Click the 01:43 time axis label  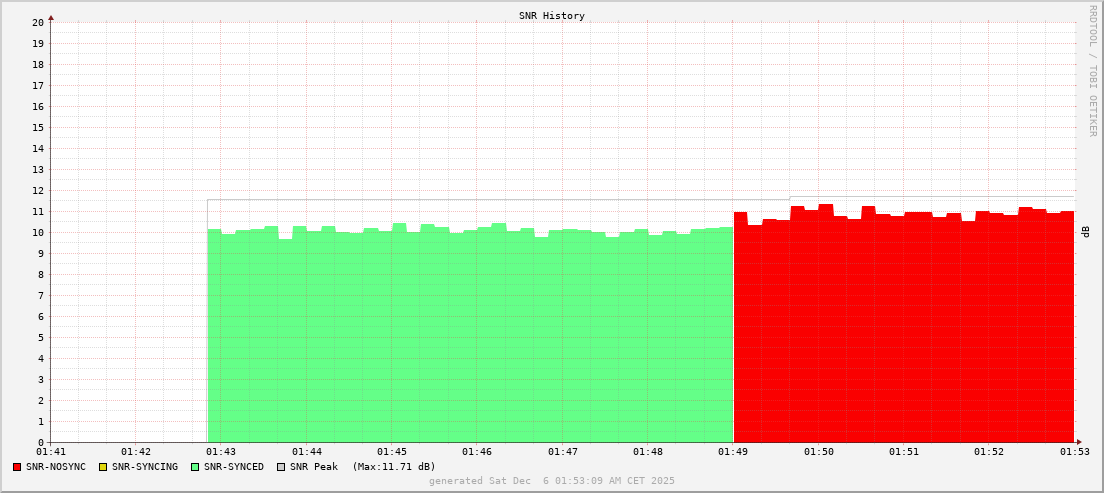[x=221, y=452]
